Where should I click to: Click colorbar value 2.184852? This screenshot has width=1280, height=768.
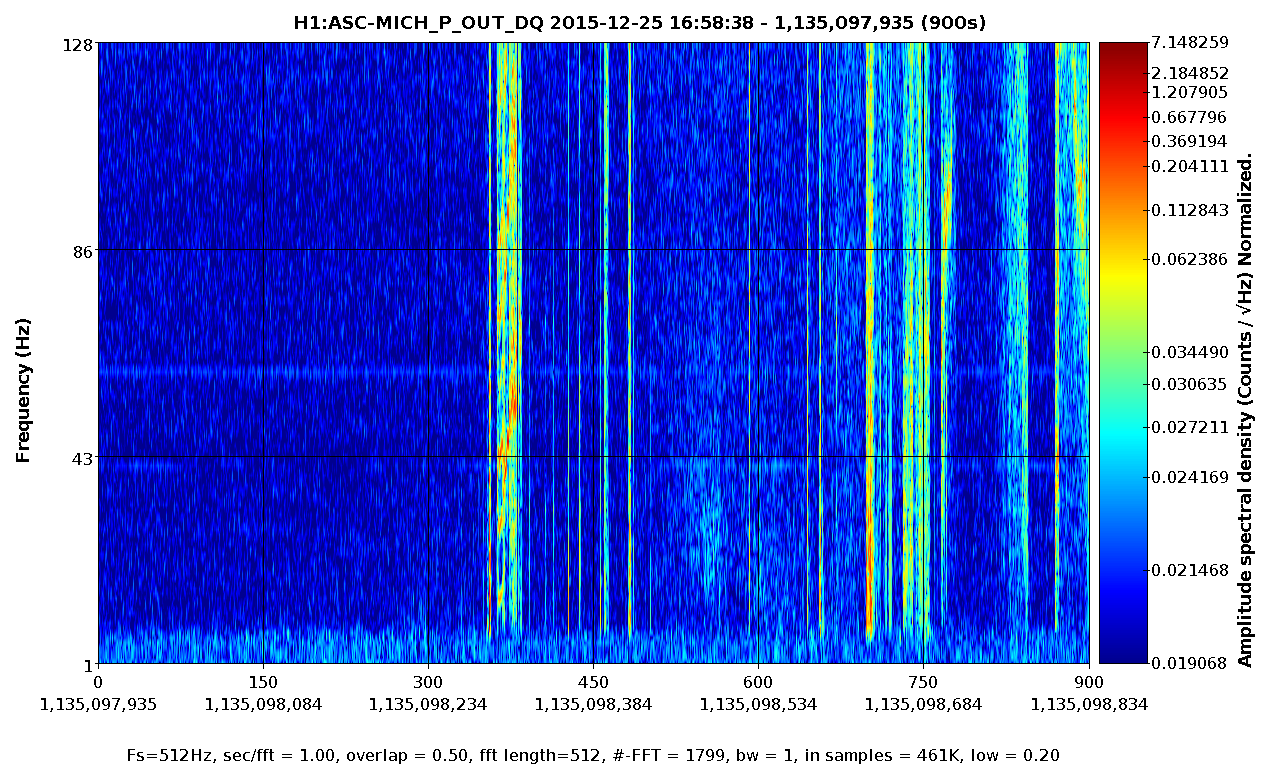[x=1190, y=73]
